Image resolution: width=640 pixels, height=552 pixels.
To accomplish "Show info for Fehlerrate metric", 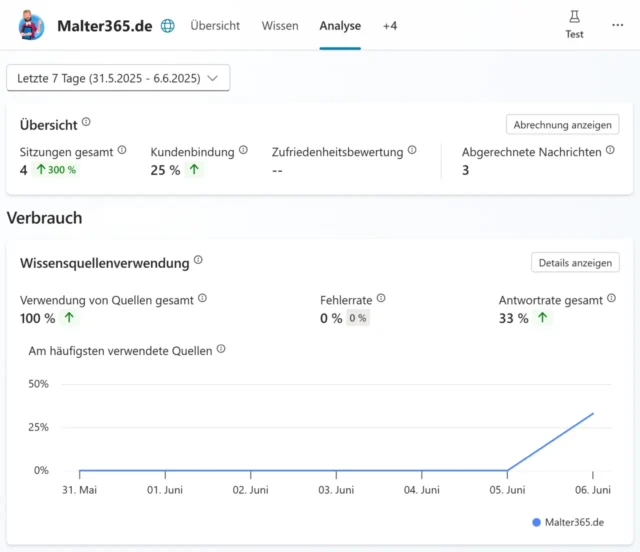I will point(381,298).
